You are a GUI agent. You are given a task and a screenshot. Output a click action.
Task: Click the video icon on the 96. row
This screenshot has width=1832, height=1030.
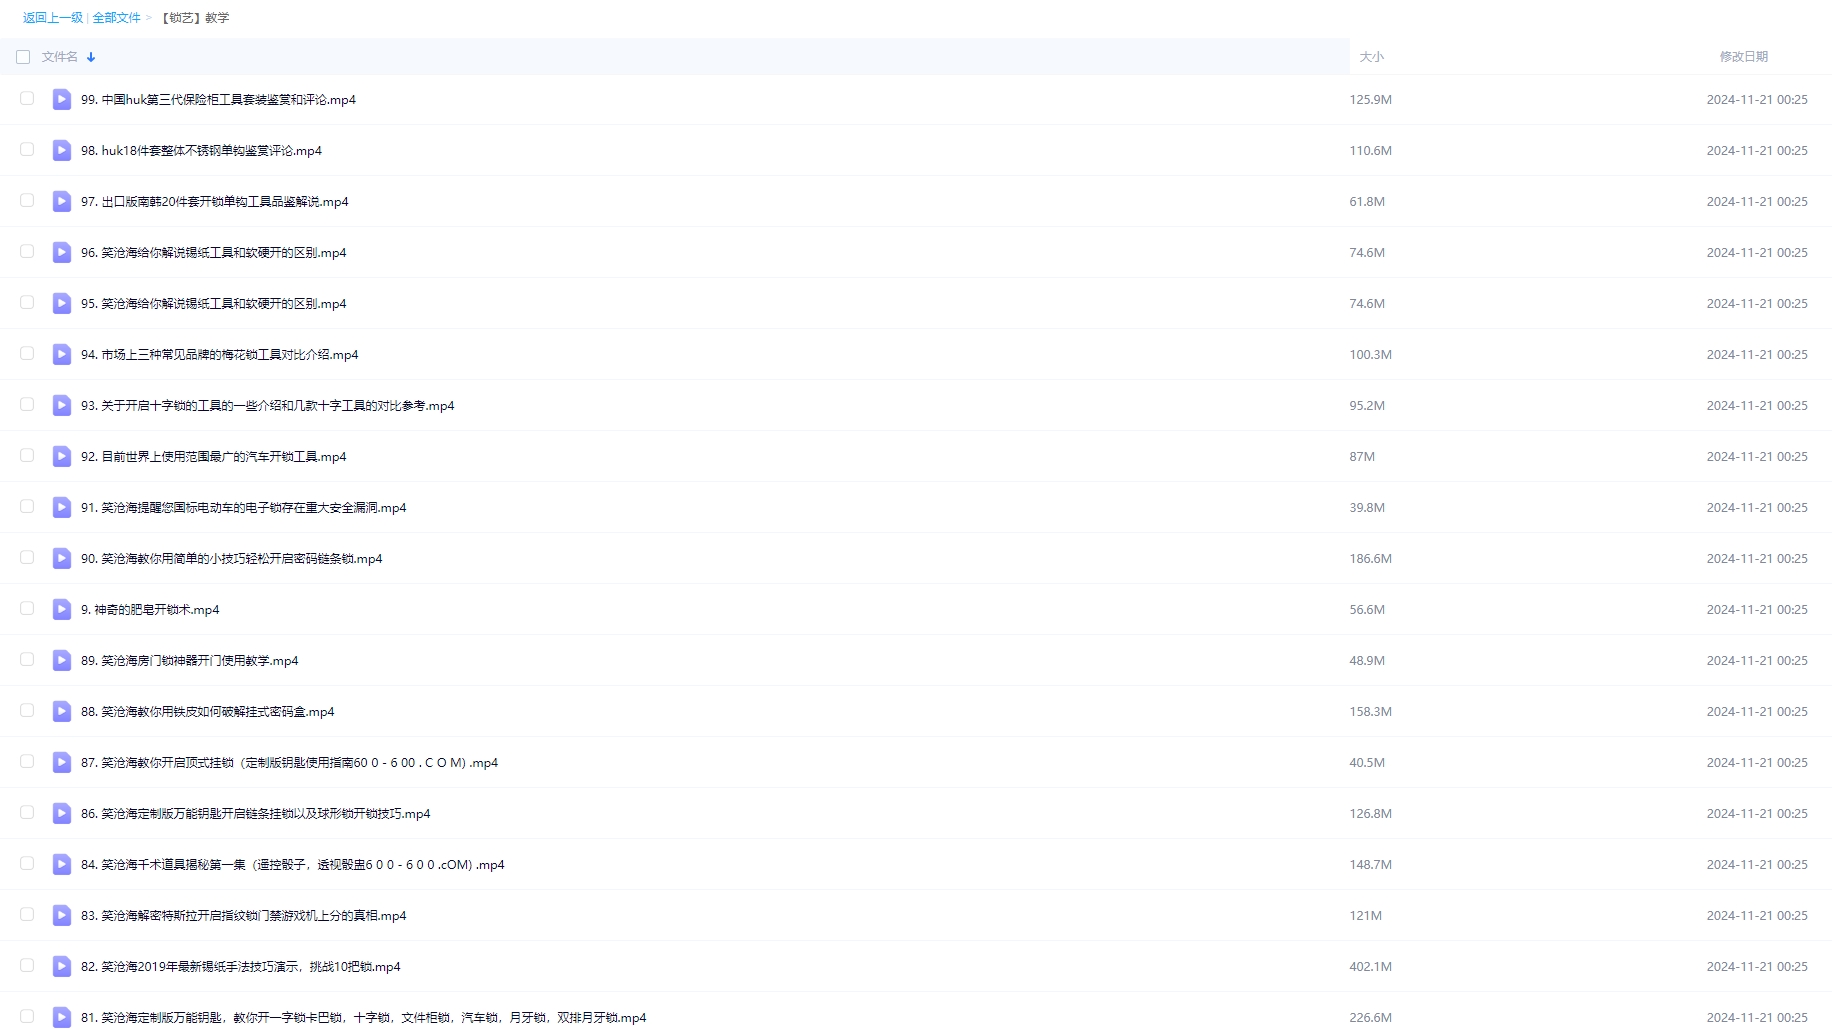point(62,252)
